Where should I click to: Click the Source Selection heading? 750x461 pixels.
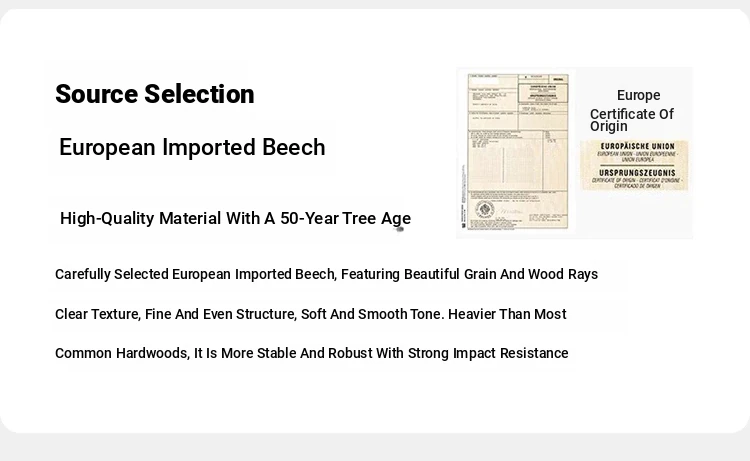pyautogui.click(x=154, y=94)
